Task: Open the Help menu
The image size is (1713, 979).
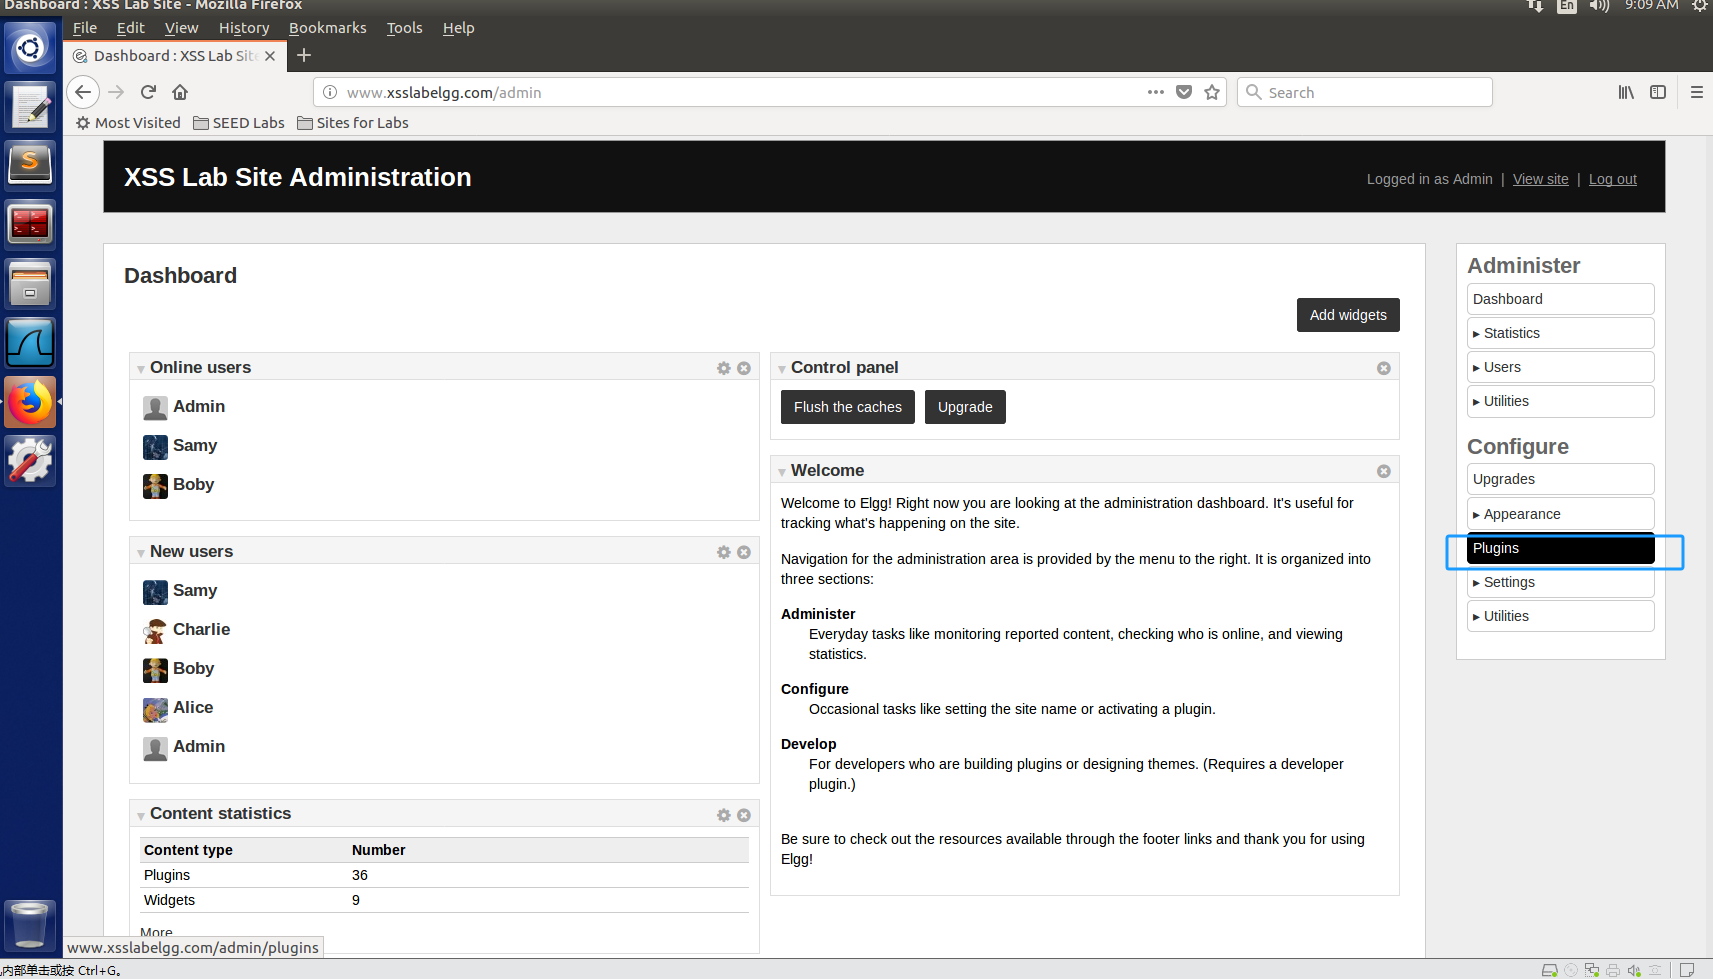Action: tap(459, 28)
